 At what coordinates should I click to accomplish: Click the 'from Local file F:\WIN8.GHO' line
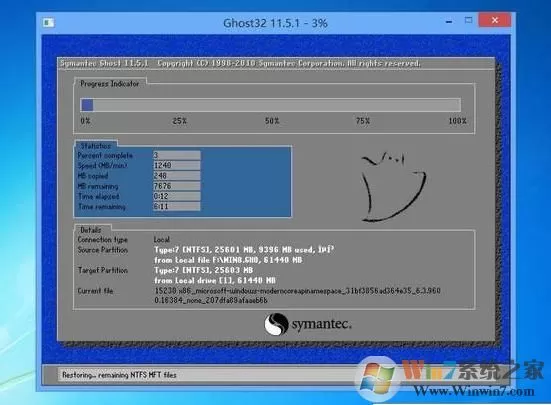click(228, 260)
